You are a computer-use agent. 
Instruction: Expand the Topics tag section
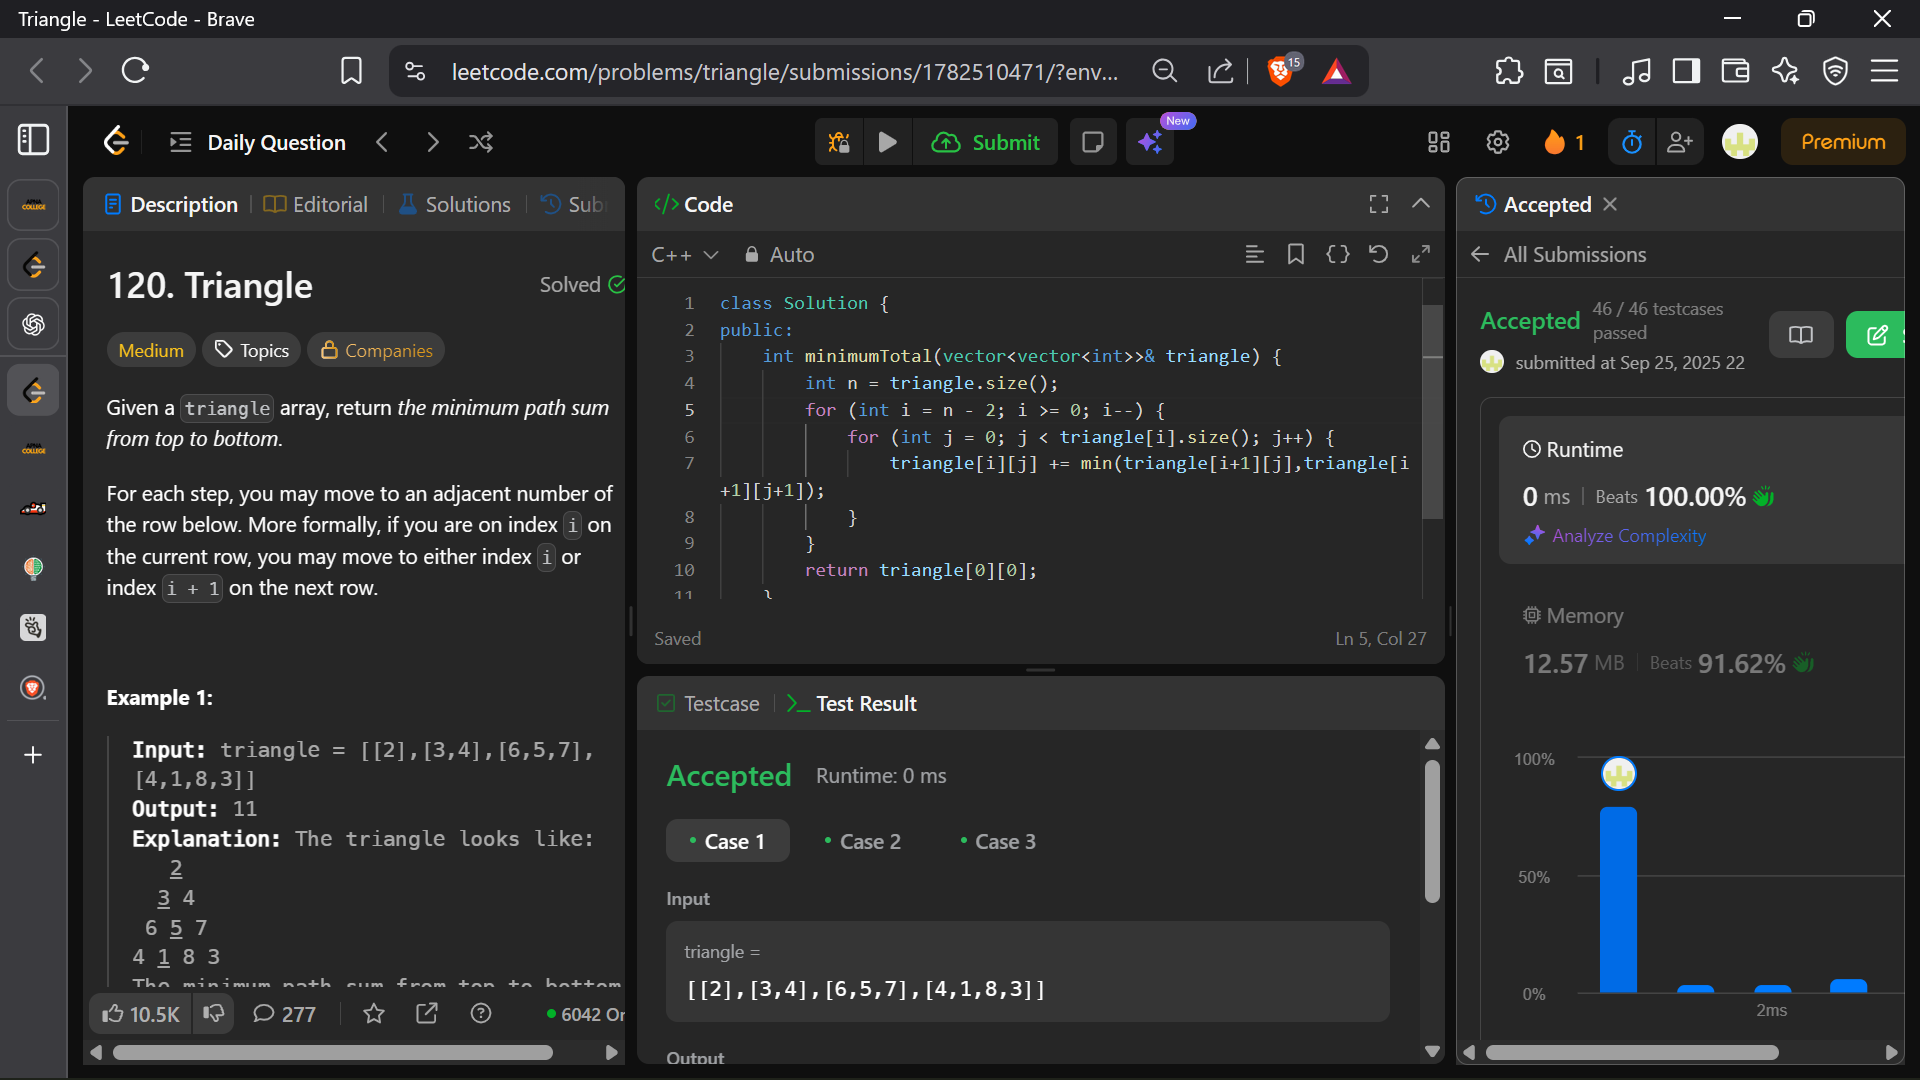[252, 350]
